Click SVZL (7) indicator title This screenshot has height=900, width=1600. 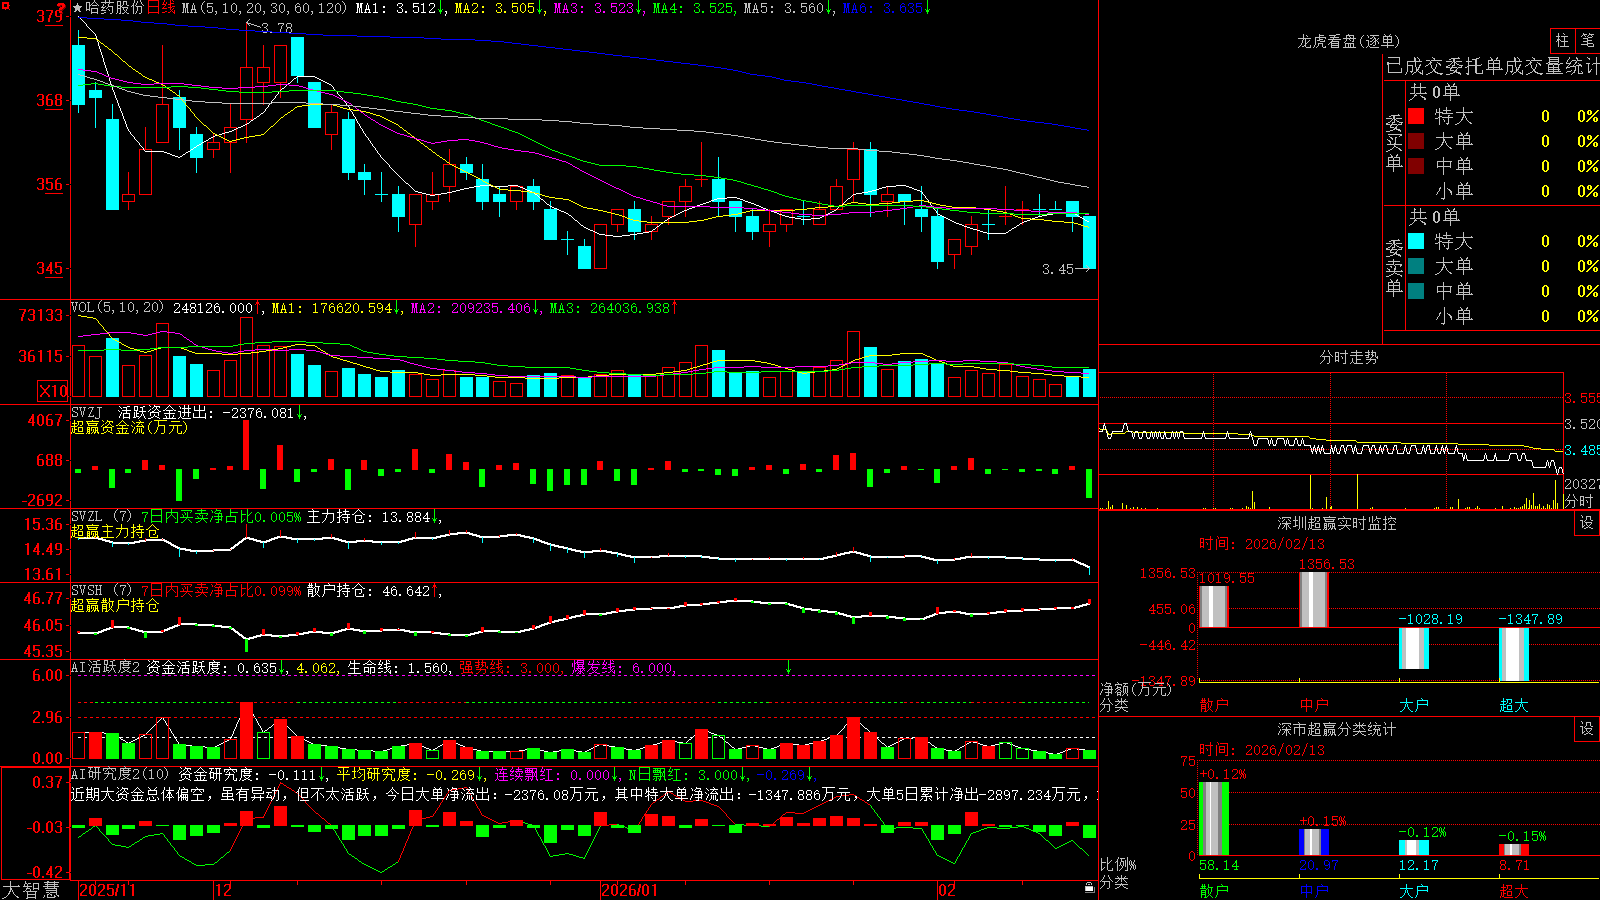point(101,517)
